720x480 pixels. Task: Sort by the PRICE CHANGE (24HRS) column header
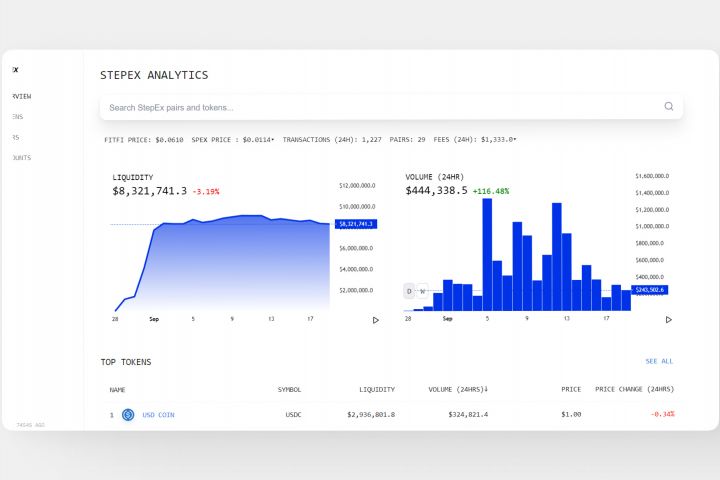click(x=635, y=389)
